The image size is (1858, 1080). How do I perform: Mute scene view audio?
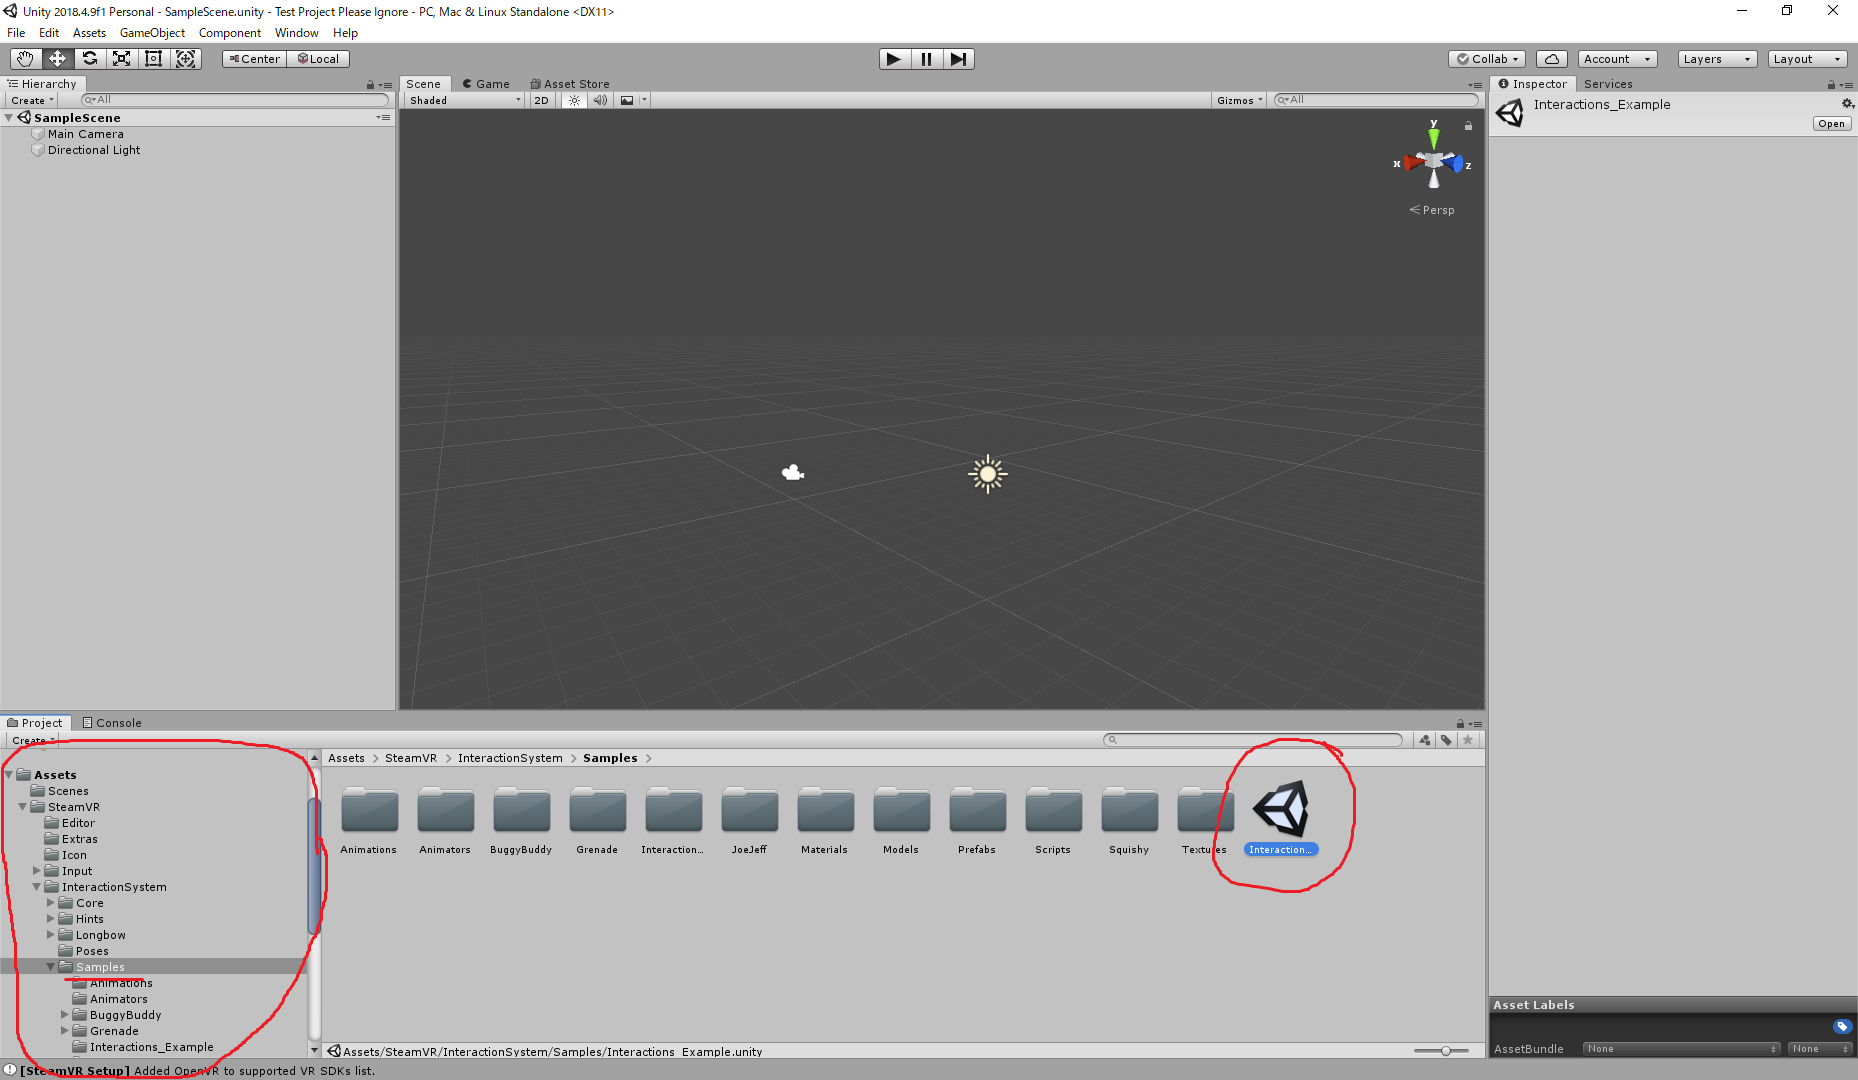(x=600, y=99)
